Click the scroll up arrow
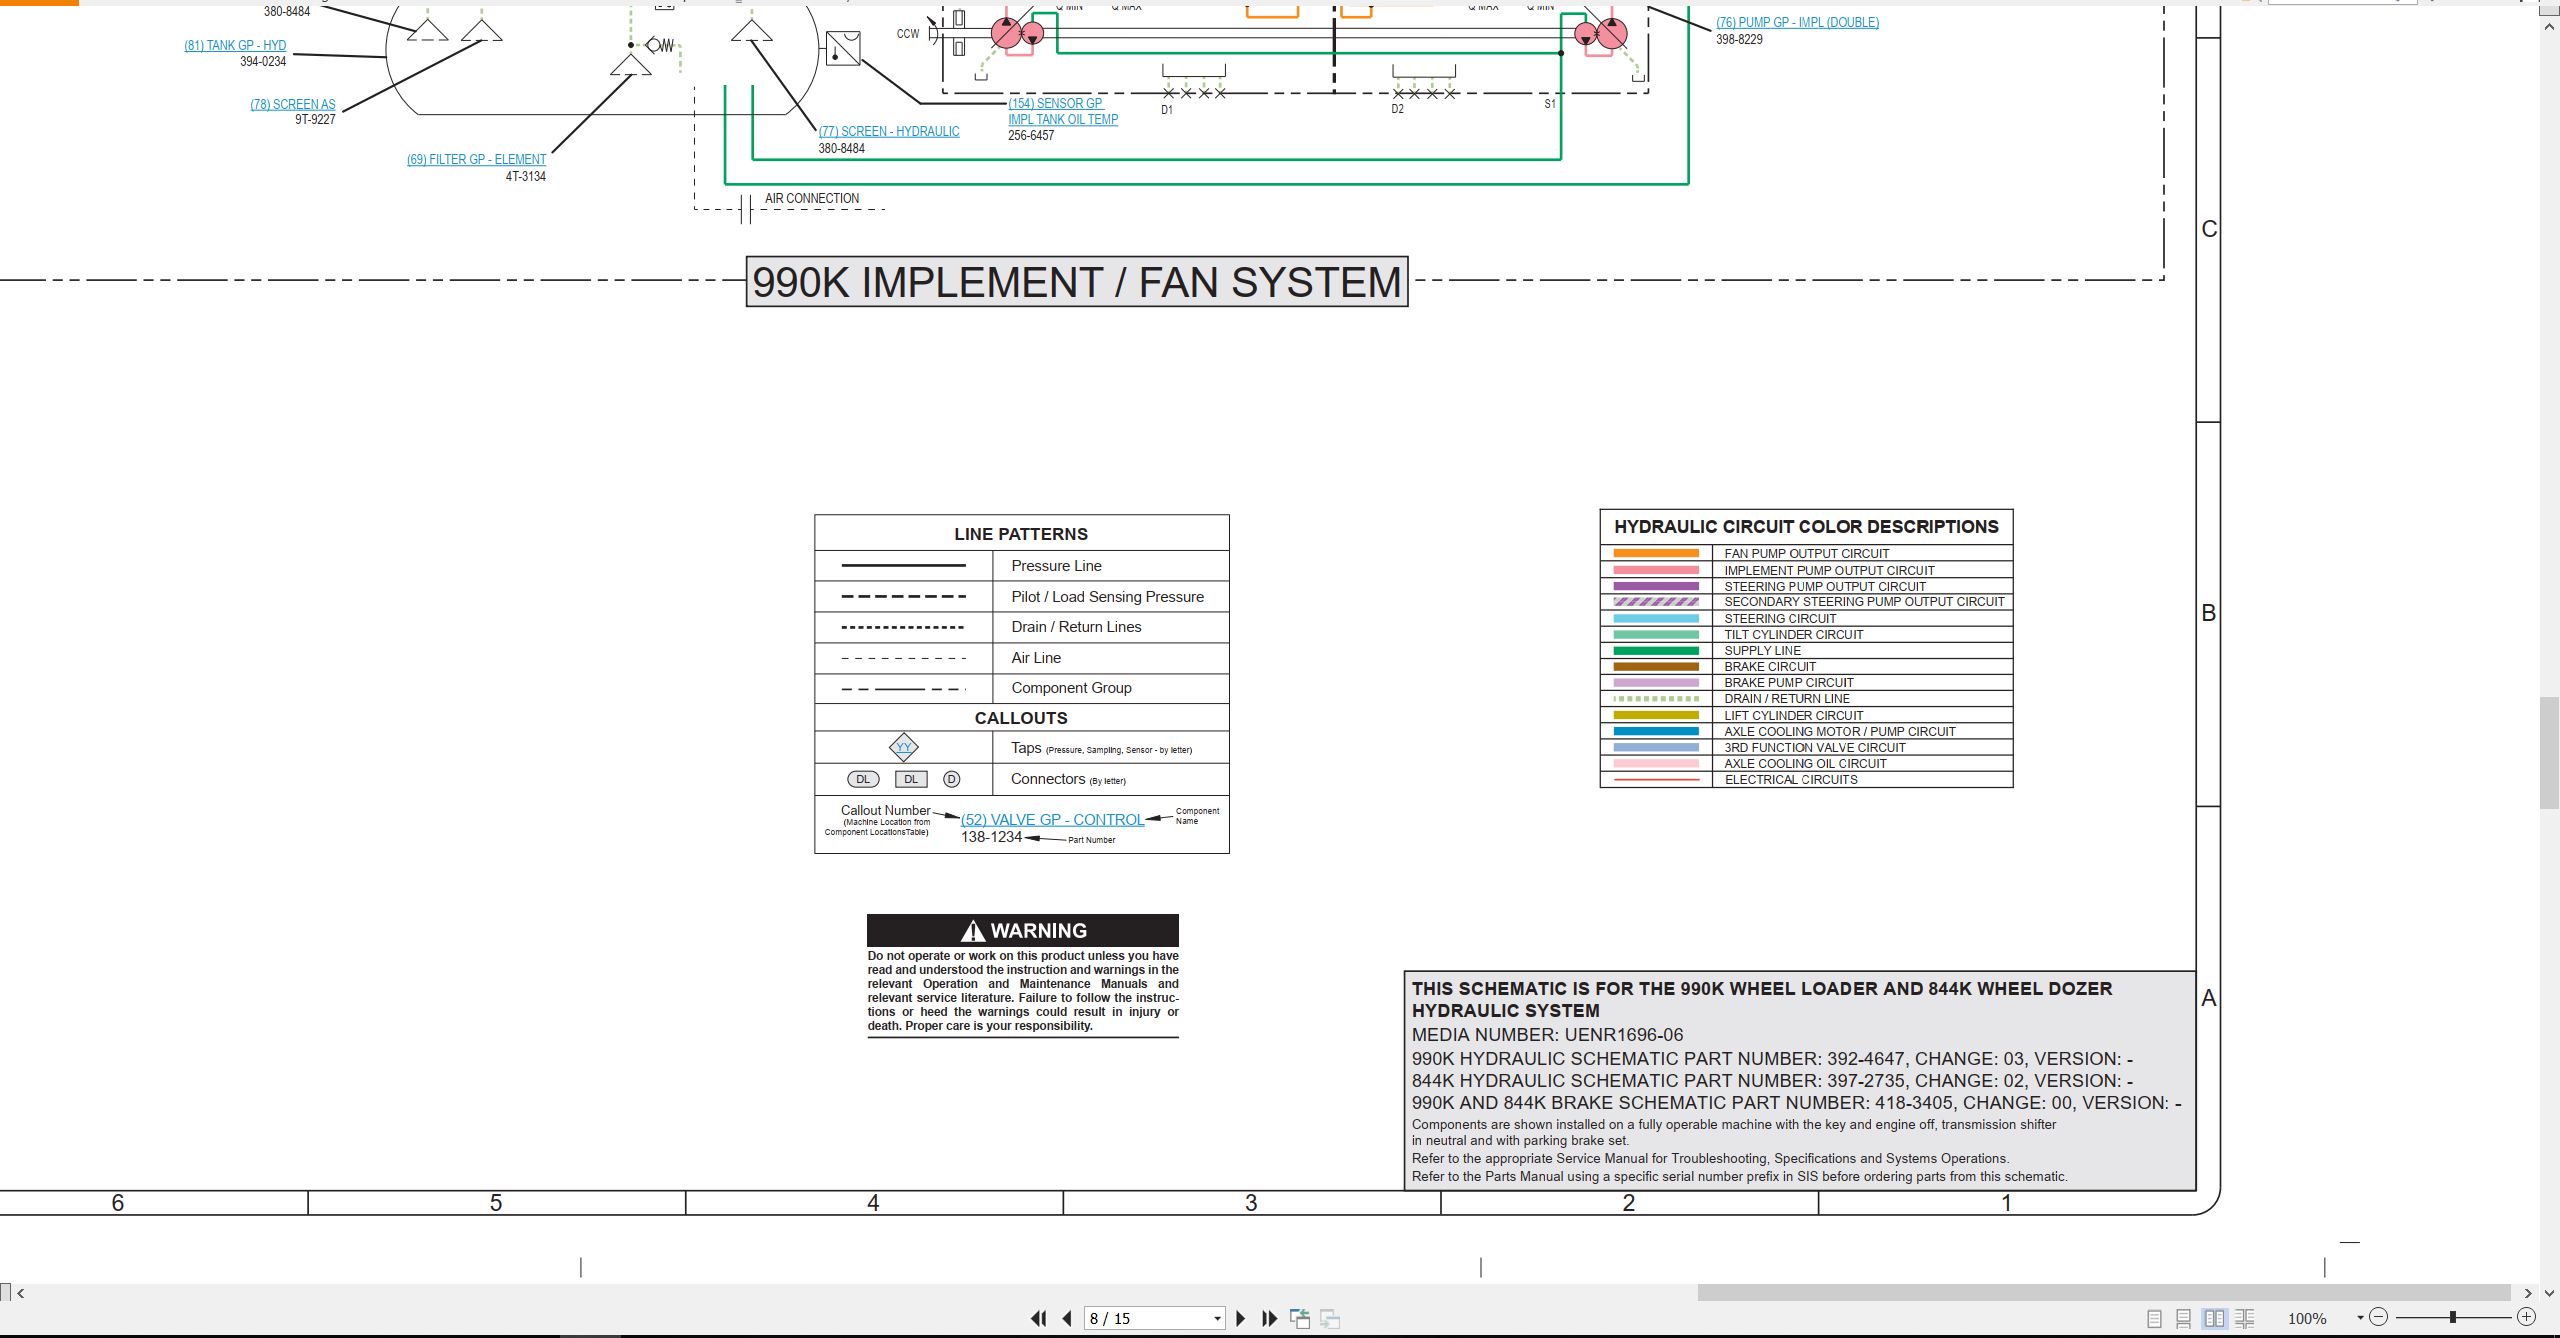 coord(2549,26)
